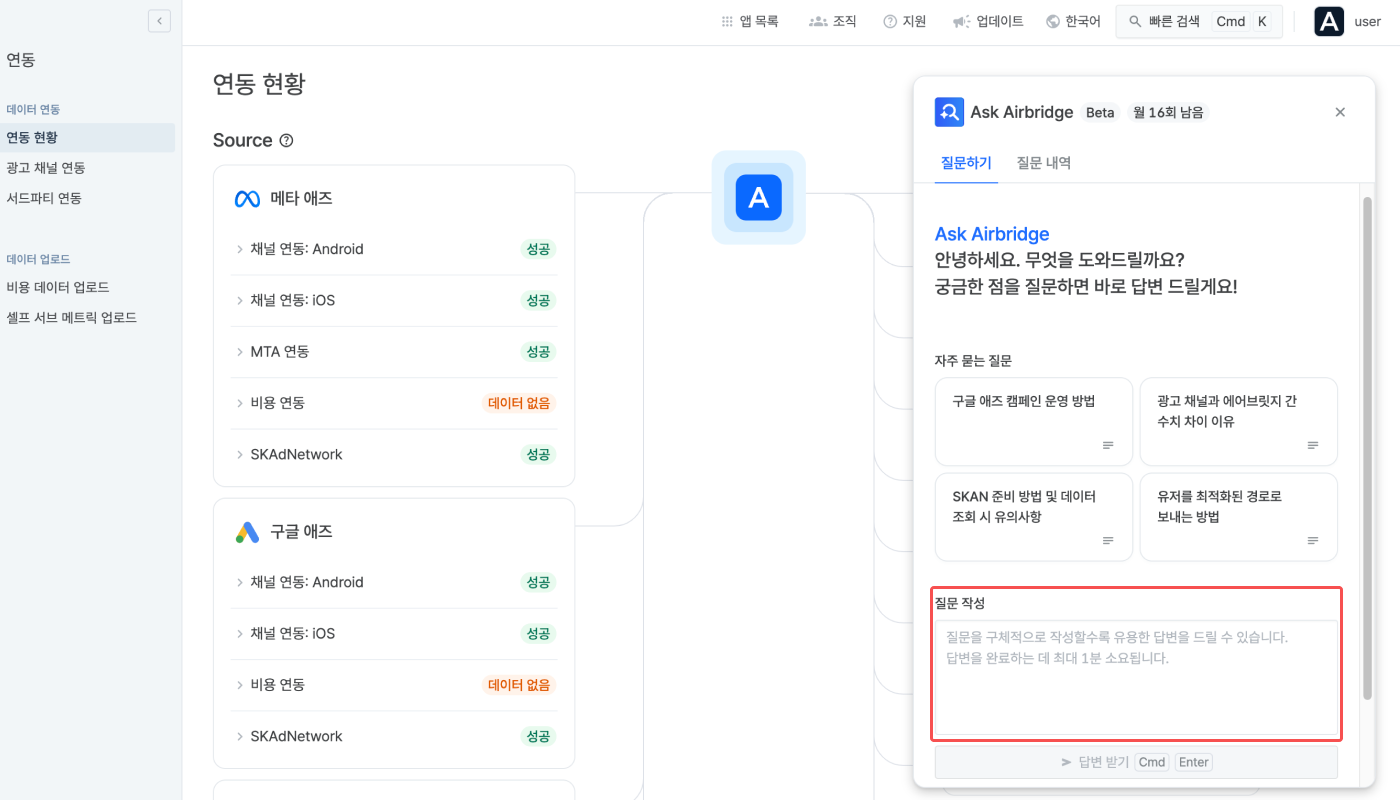This screenshot has width=1400, height=800.
Task: Expand 구글 애즈 채널 연동: iOS row
Action: click(x=394, y=633)
